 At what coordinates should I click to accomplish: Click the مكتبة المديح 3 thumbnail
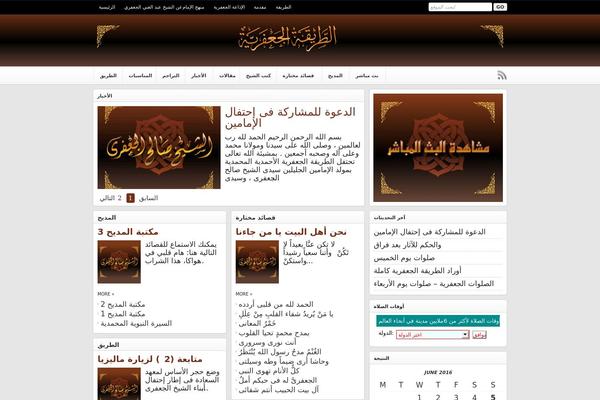119,262
